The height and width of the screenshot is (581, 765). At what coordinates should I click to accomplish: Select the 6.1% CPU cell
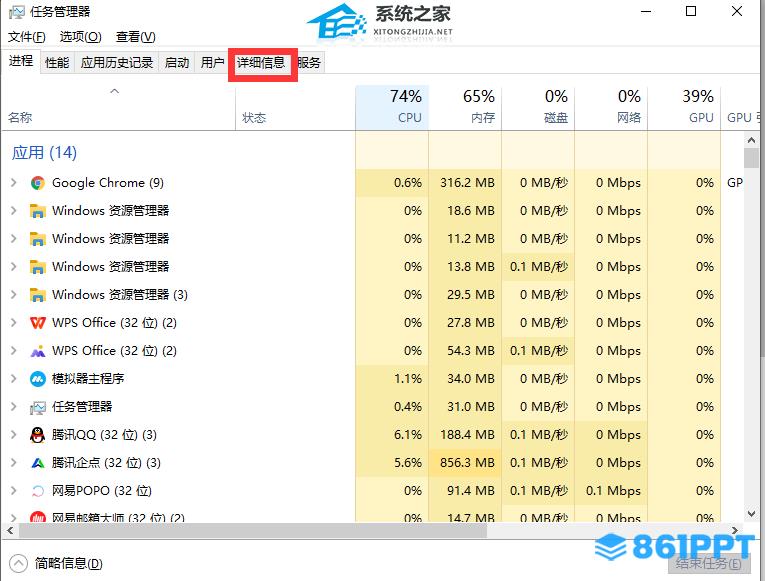pos(392,435)
